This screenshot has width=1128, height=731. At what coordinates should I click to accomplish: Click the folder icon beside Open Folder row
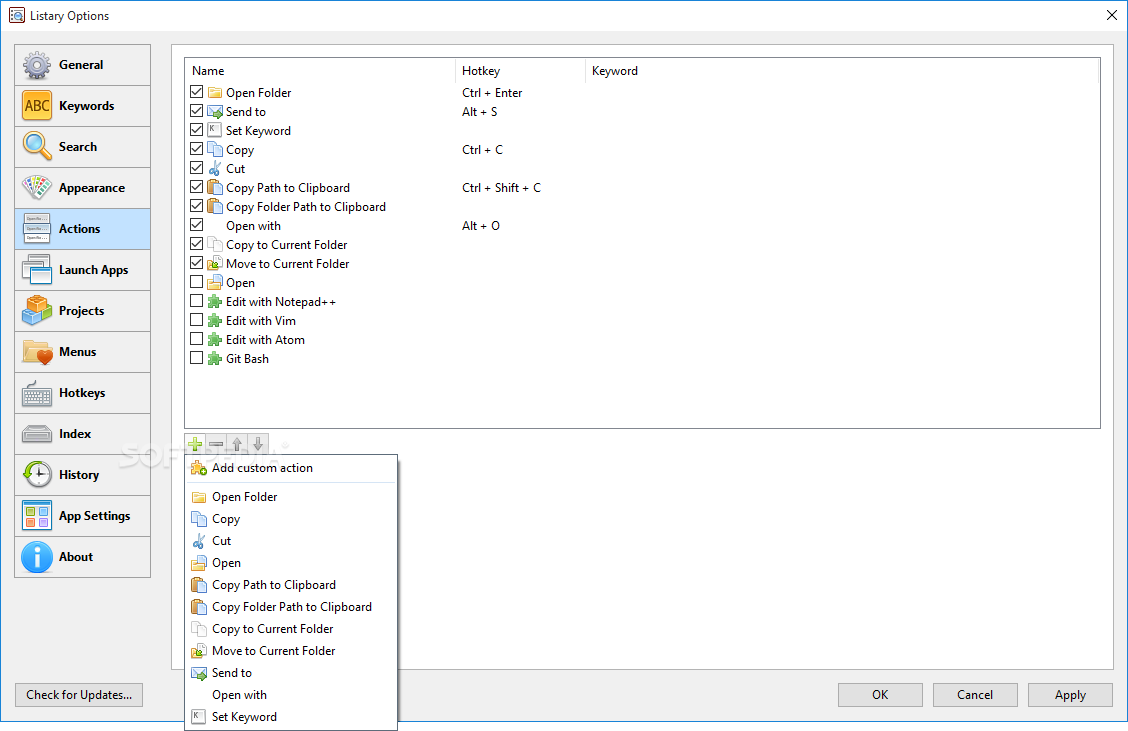click(x=214, y=93)
